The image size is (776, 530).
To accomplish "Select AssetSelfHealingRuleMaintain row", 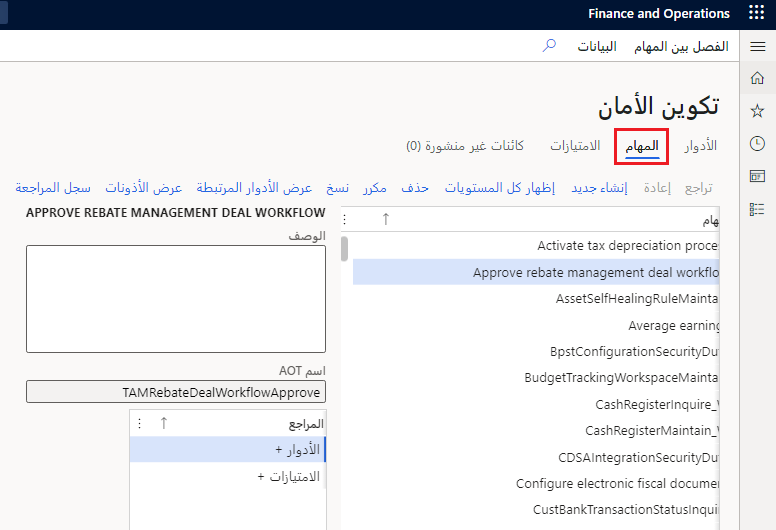I will (536, 298).
